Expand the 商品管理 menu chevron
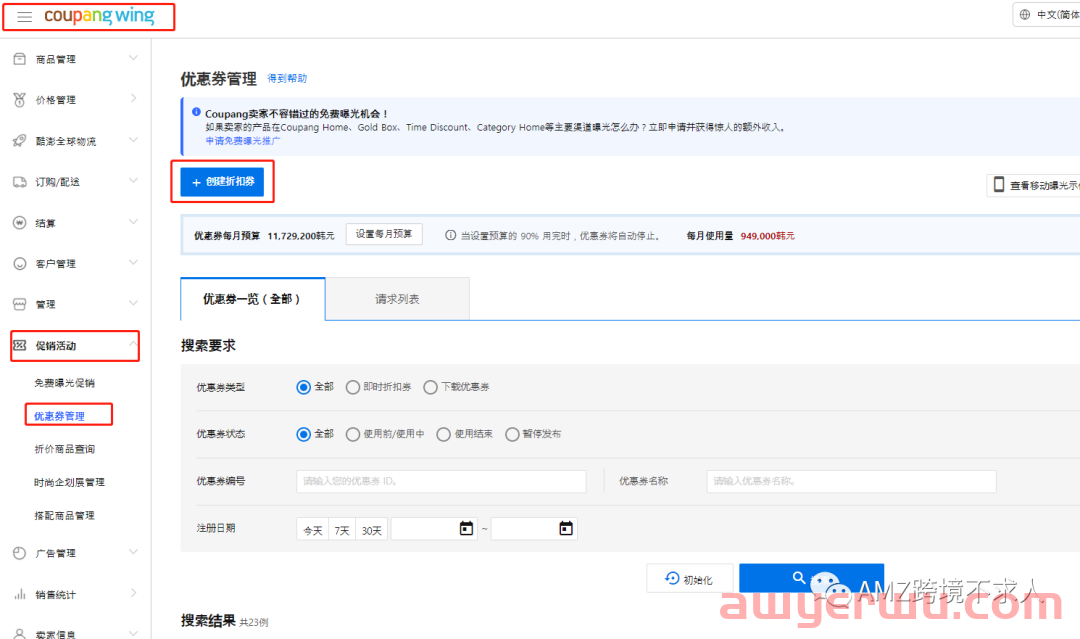The image size is (1080, 639). coord(133,59)
